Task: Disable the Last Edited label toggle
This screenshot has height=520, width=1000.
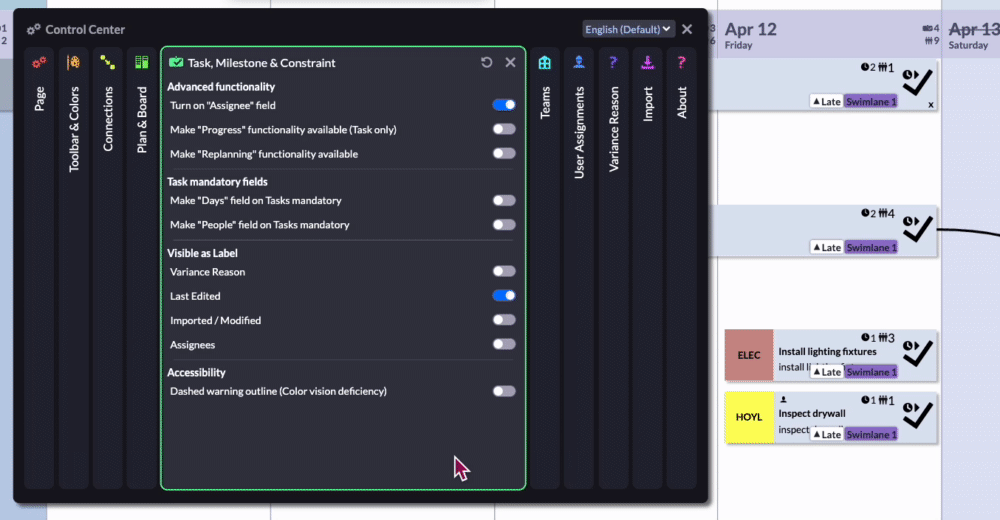Action: [504, 296]
